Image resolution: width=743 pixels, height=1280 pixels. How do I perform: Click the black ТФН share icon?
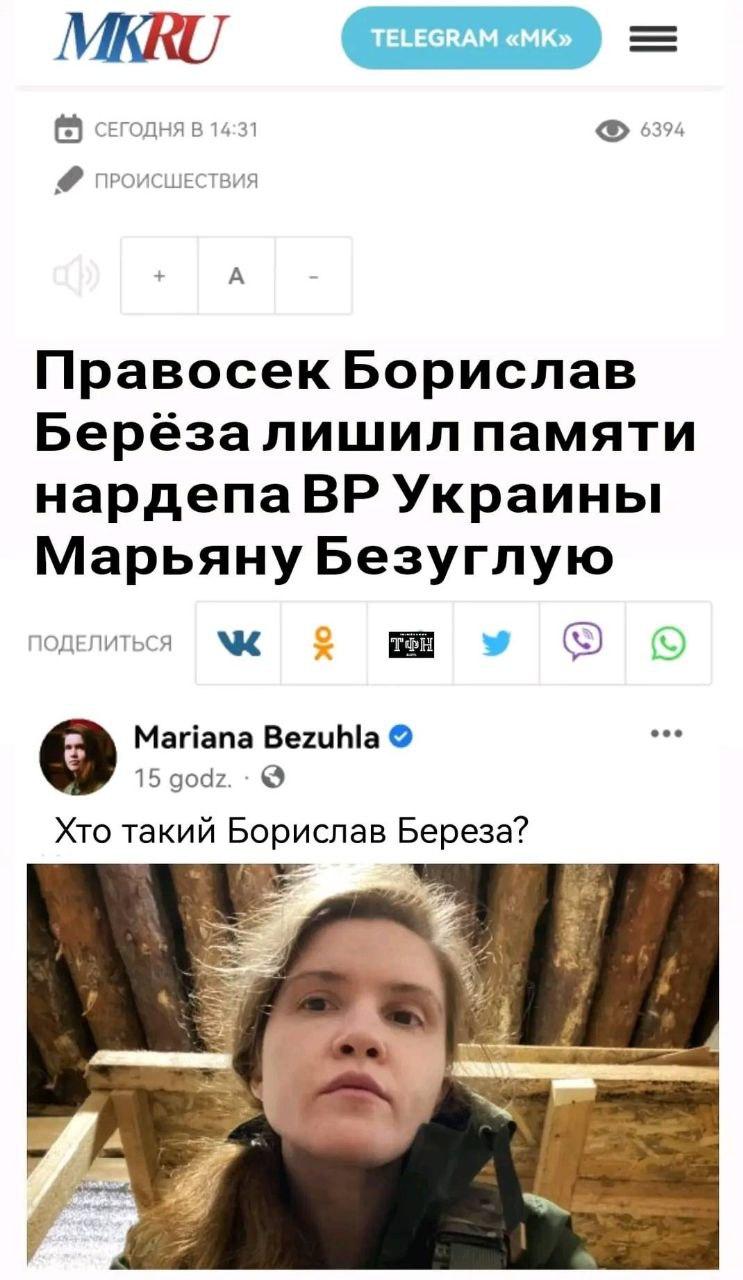(410, 643)
